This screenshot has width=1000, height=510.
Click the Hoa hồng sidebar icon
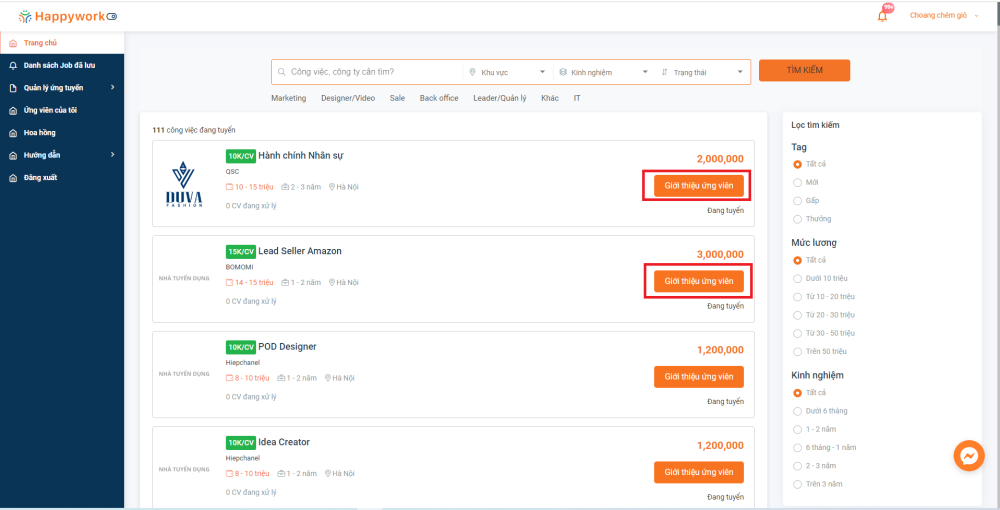tap(13, 133)
